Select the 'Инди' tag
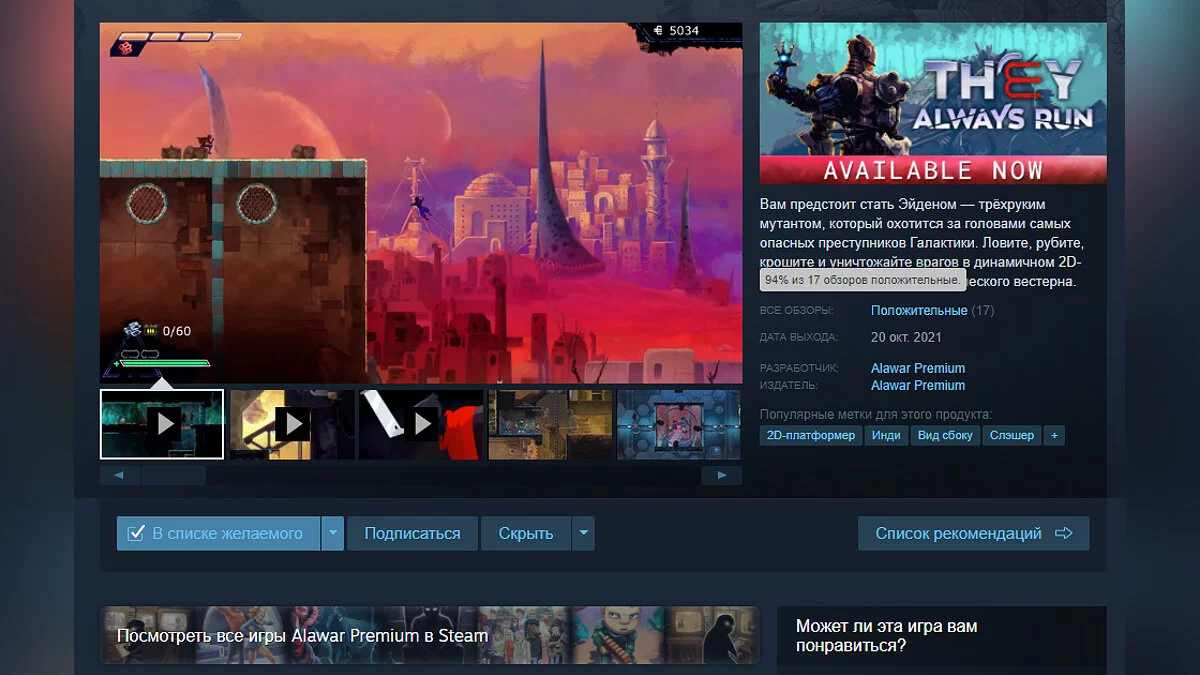 point(886,435)
